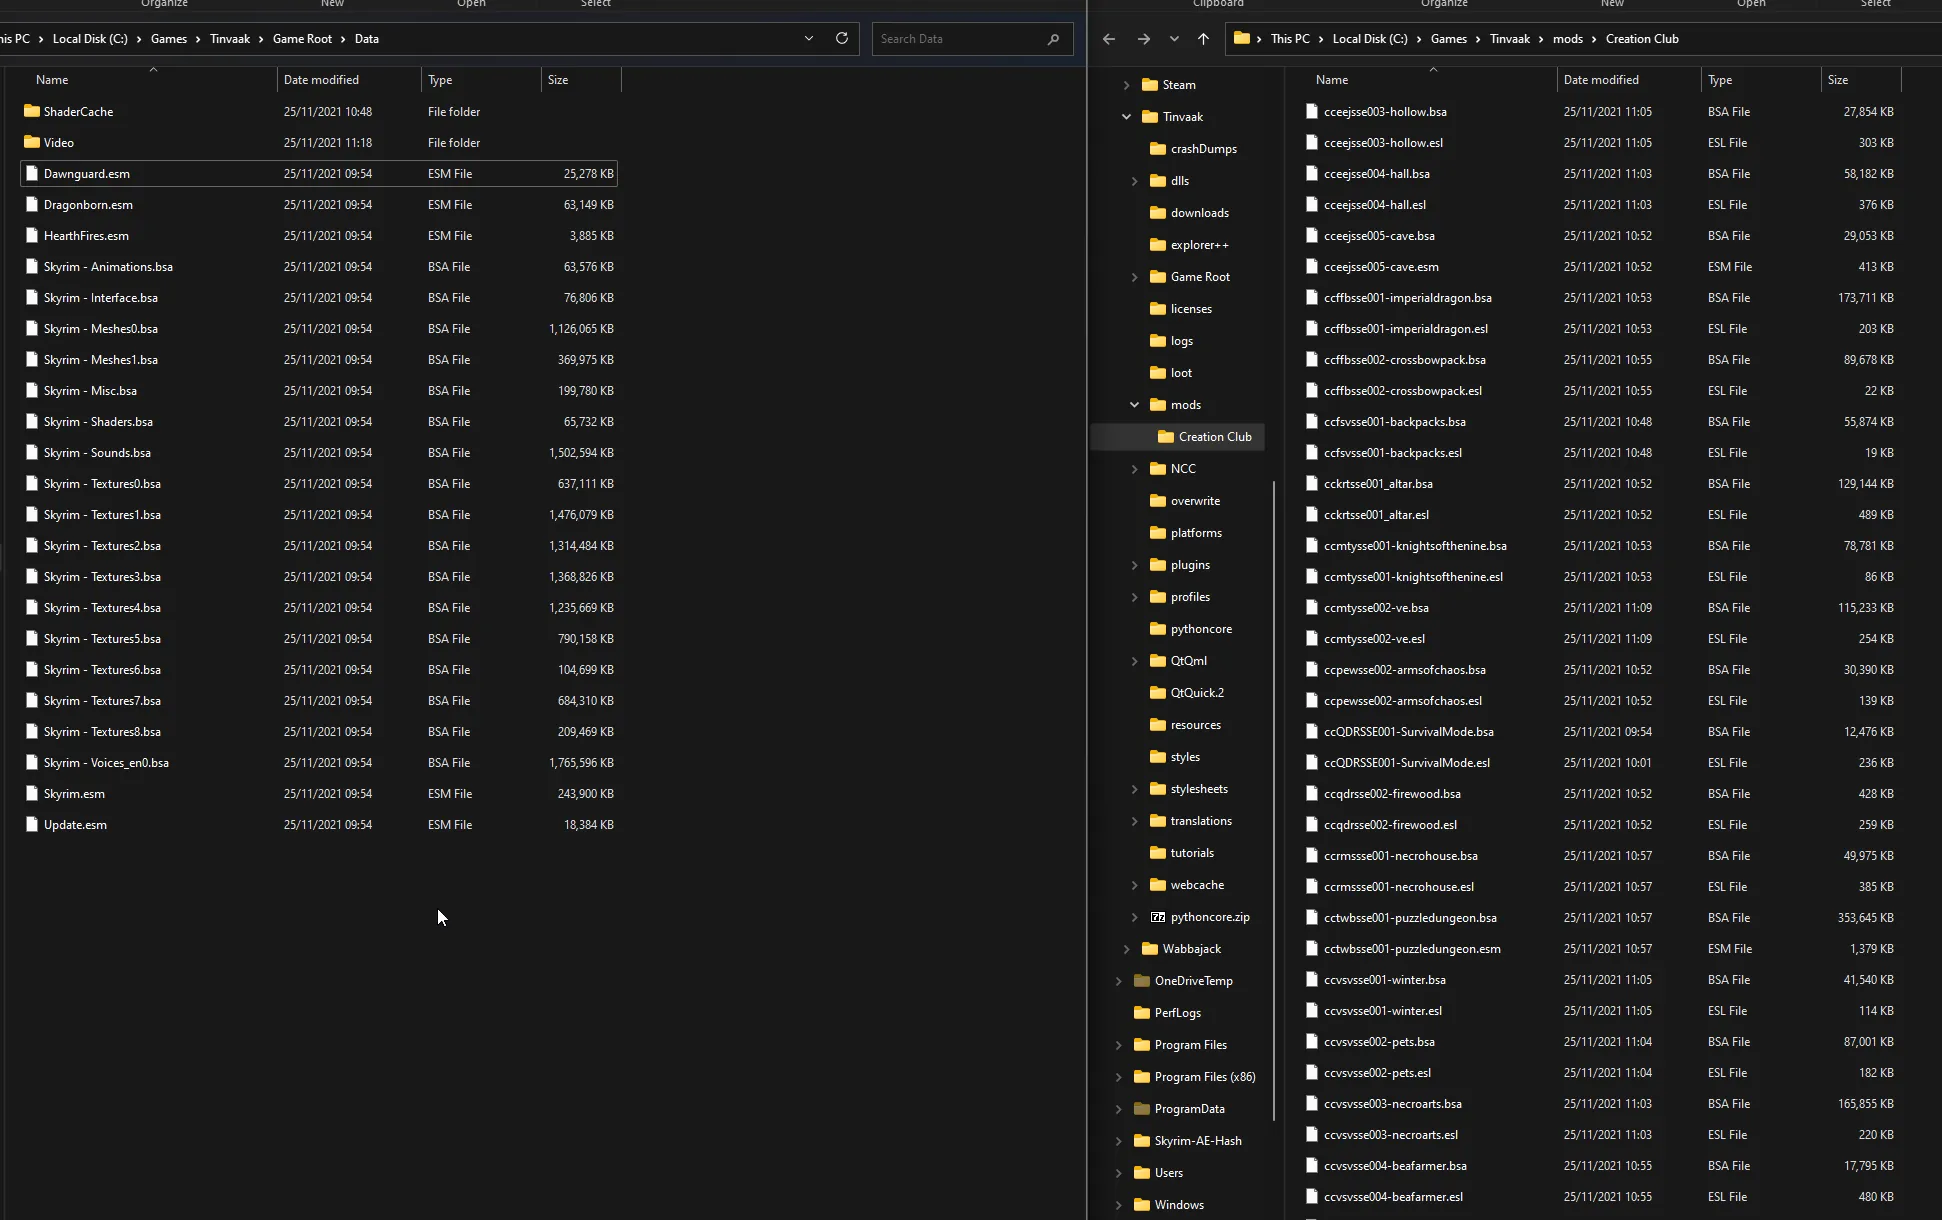Click the up-one-level arrow in right window
This screenshot has width=1942, height=1220.
pyautogui.click(x=1203, y=39)
